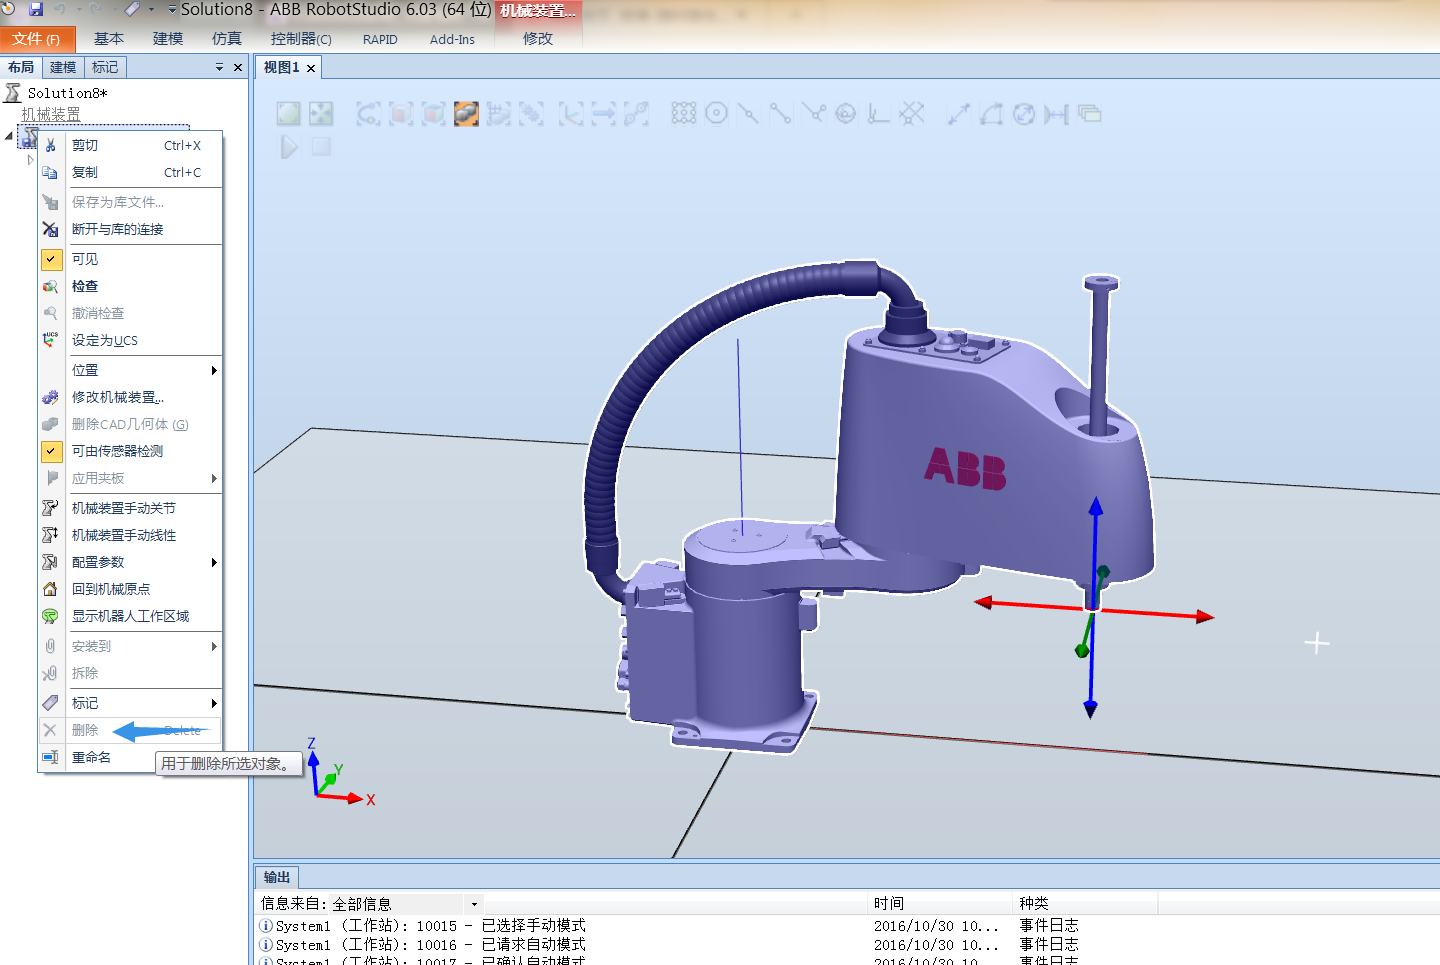Viewport: 1440px width, 965px height.
Task: Click the highlighted part selection icon in viewport toolbar
Action: pyautogui.click(x=466, y=114)
